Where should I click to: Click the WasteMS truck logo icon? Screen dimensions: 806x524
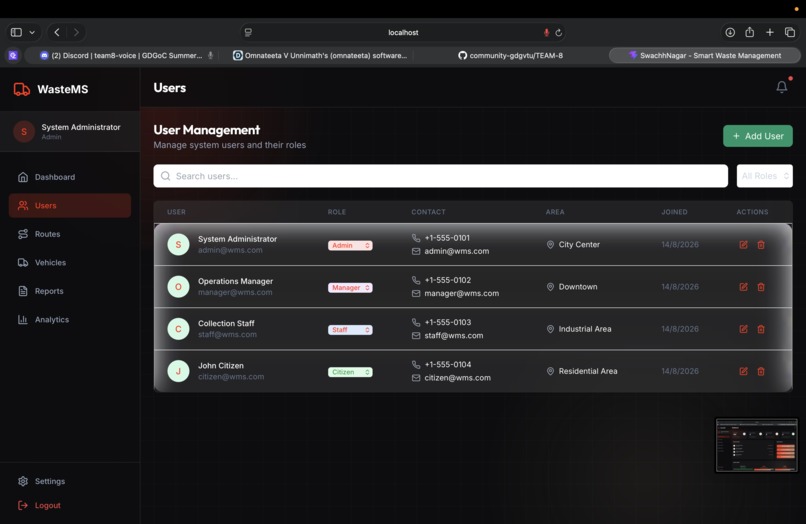(x=22, y=89)
